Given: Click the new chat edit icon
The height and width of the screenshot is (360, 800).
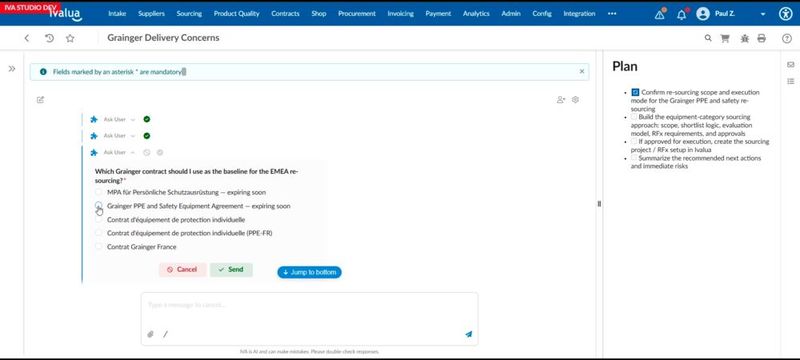Looking at the screenshot, I should point(40,100).
